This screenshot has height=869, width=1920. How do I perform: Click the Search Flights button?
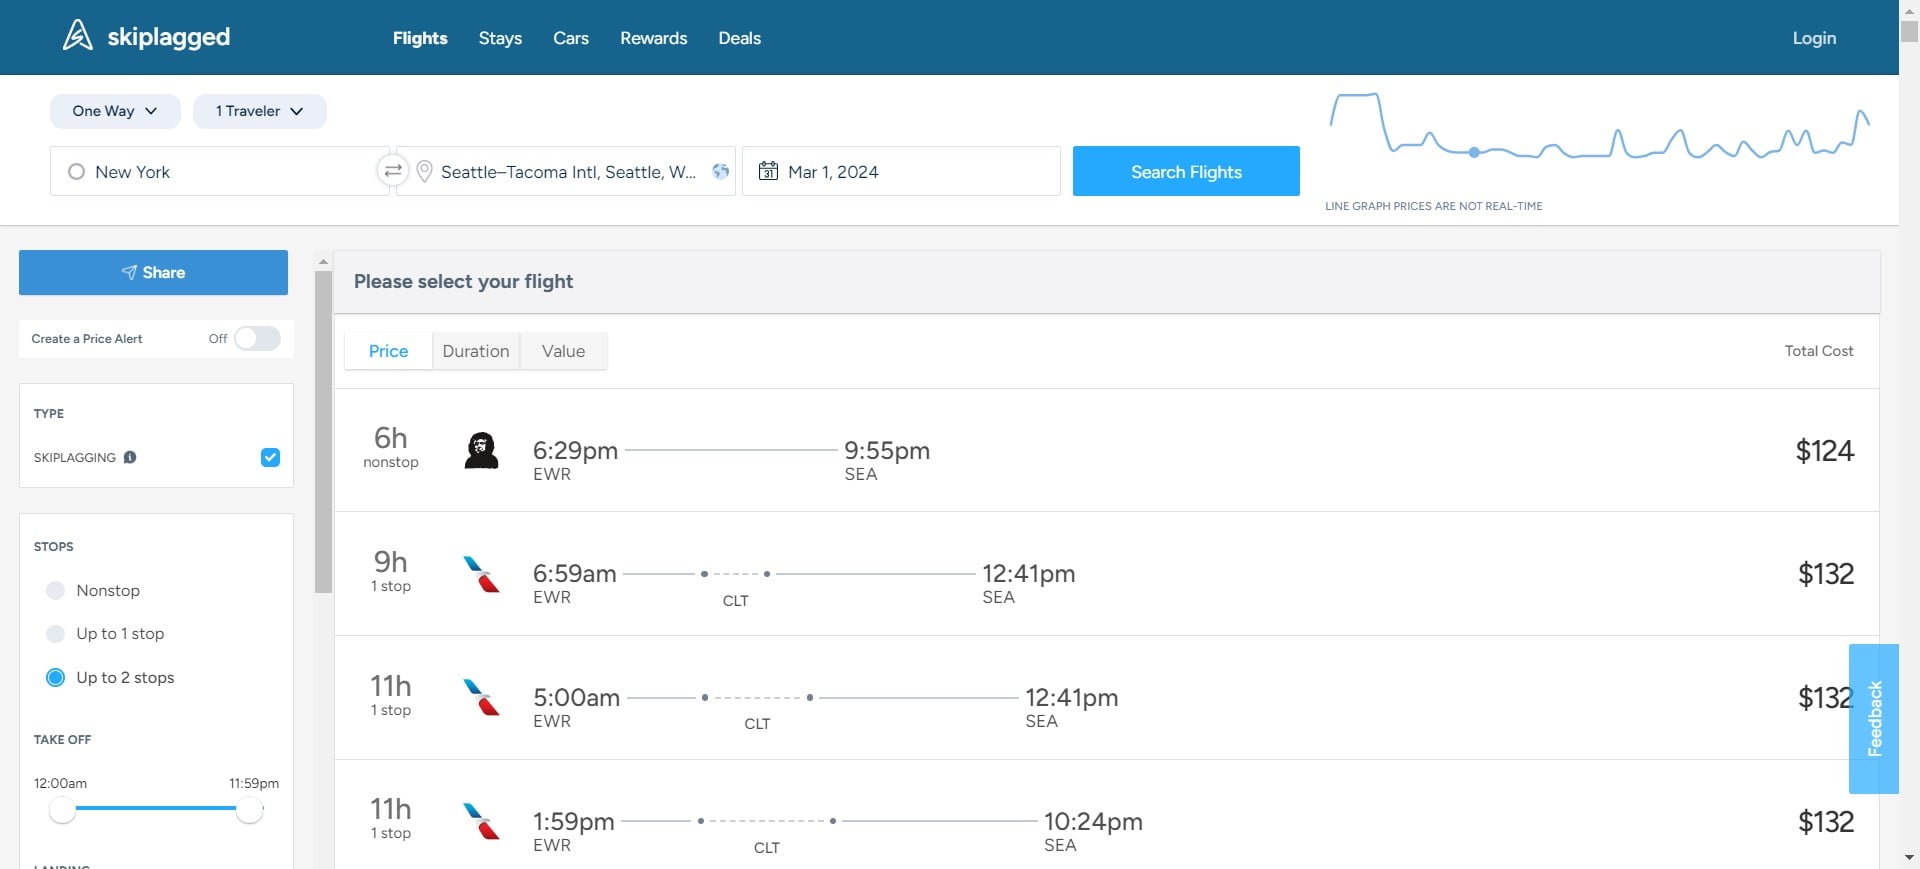click(1186, 171)
